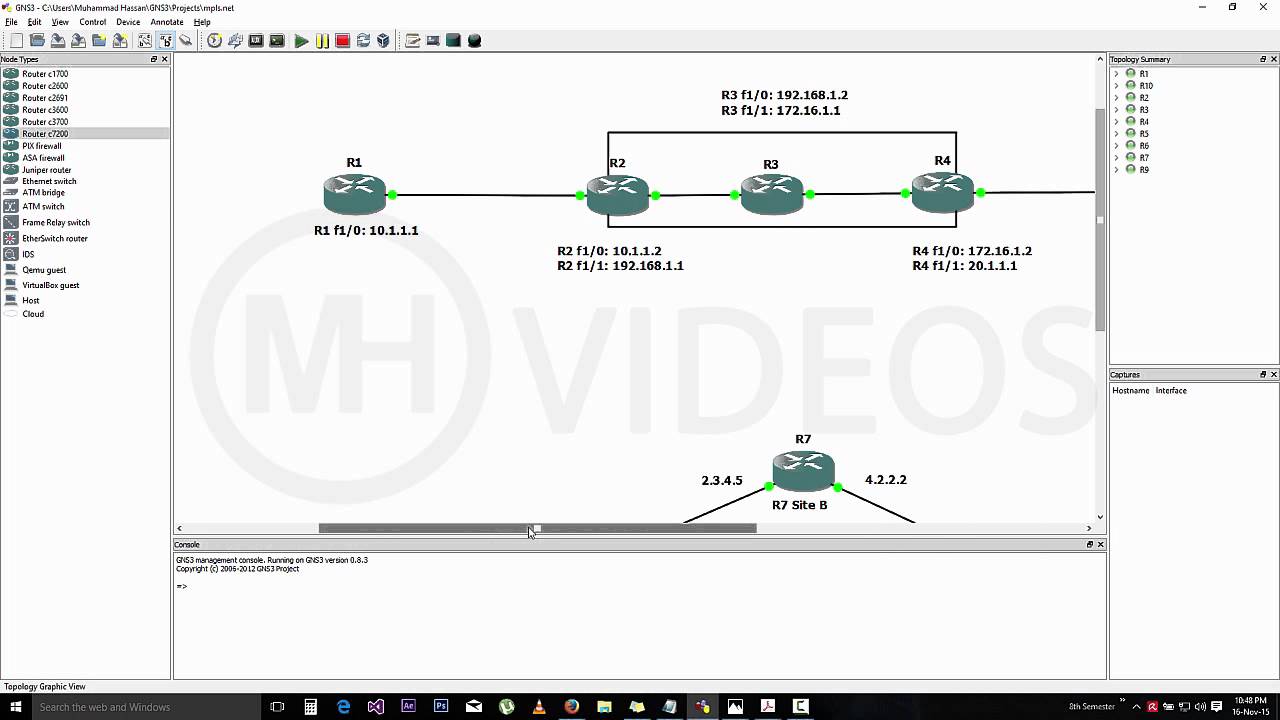
Task: Click the VirtualBox cube toolbar icon
Action: click(383, 41)
